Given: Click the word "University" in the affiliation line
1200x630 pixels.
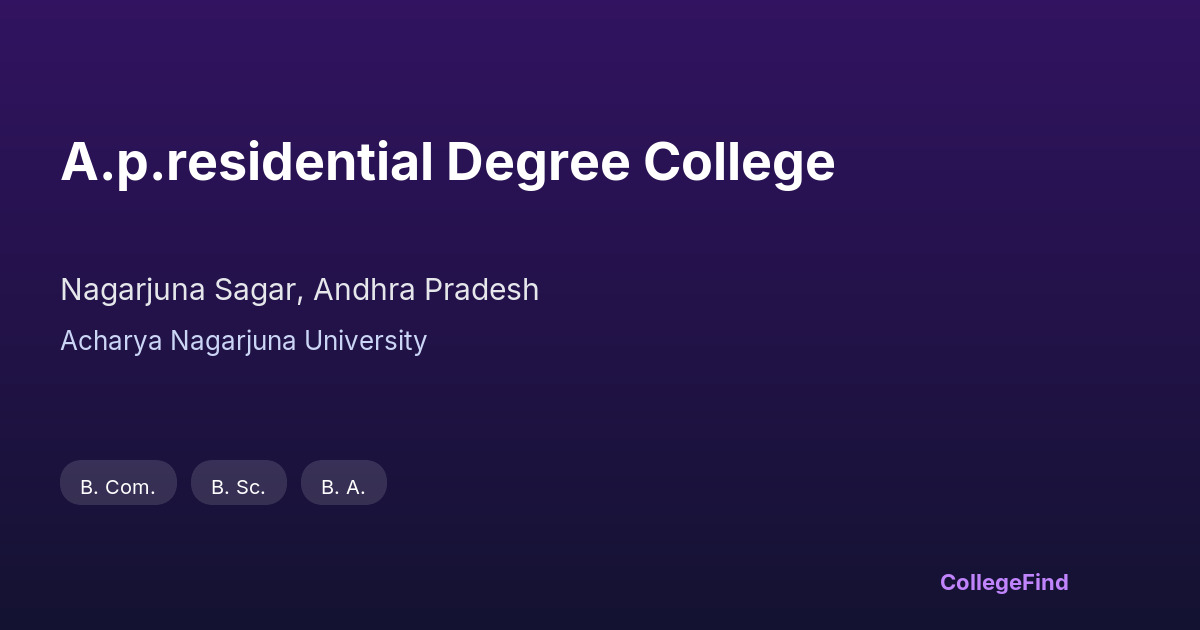Looking at the screenshot, I should click(x=365, y=341).
